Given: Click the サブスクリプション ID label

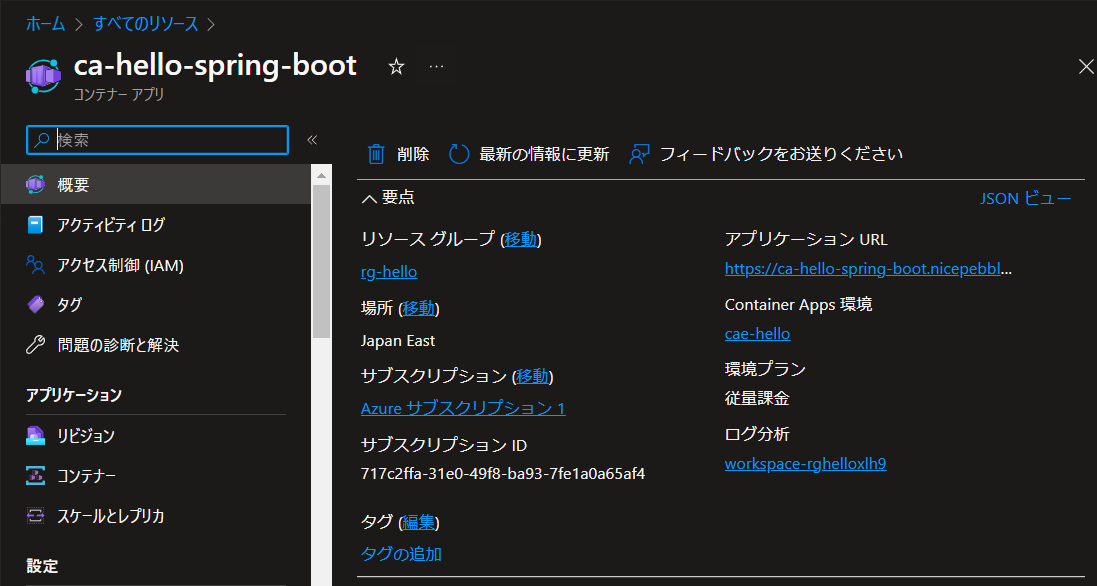Looking at the screenshot, I should [x=444, y=445].
